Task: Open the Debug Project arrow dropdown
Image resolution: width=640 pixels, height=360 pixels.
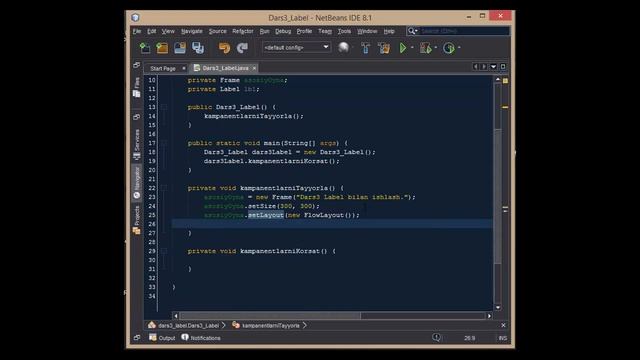Action: pos(436,48)
